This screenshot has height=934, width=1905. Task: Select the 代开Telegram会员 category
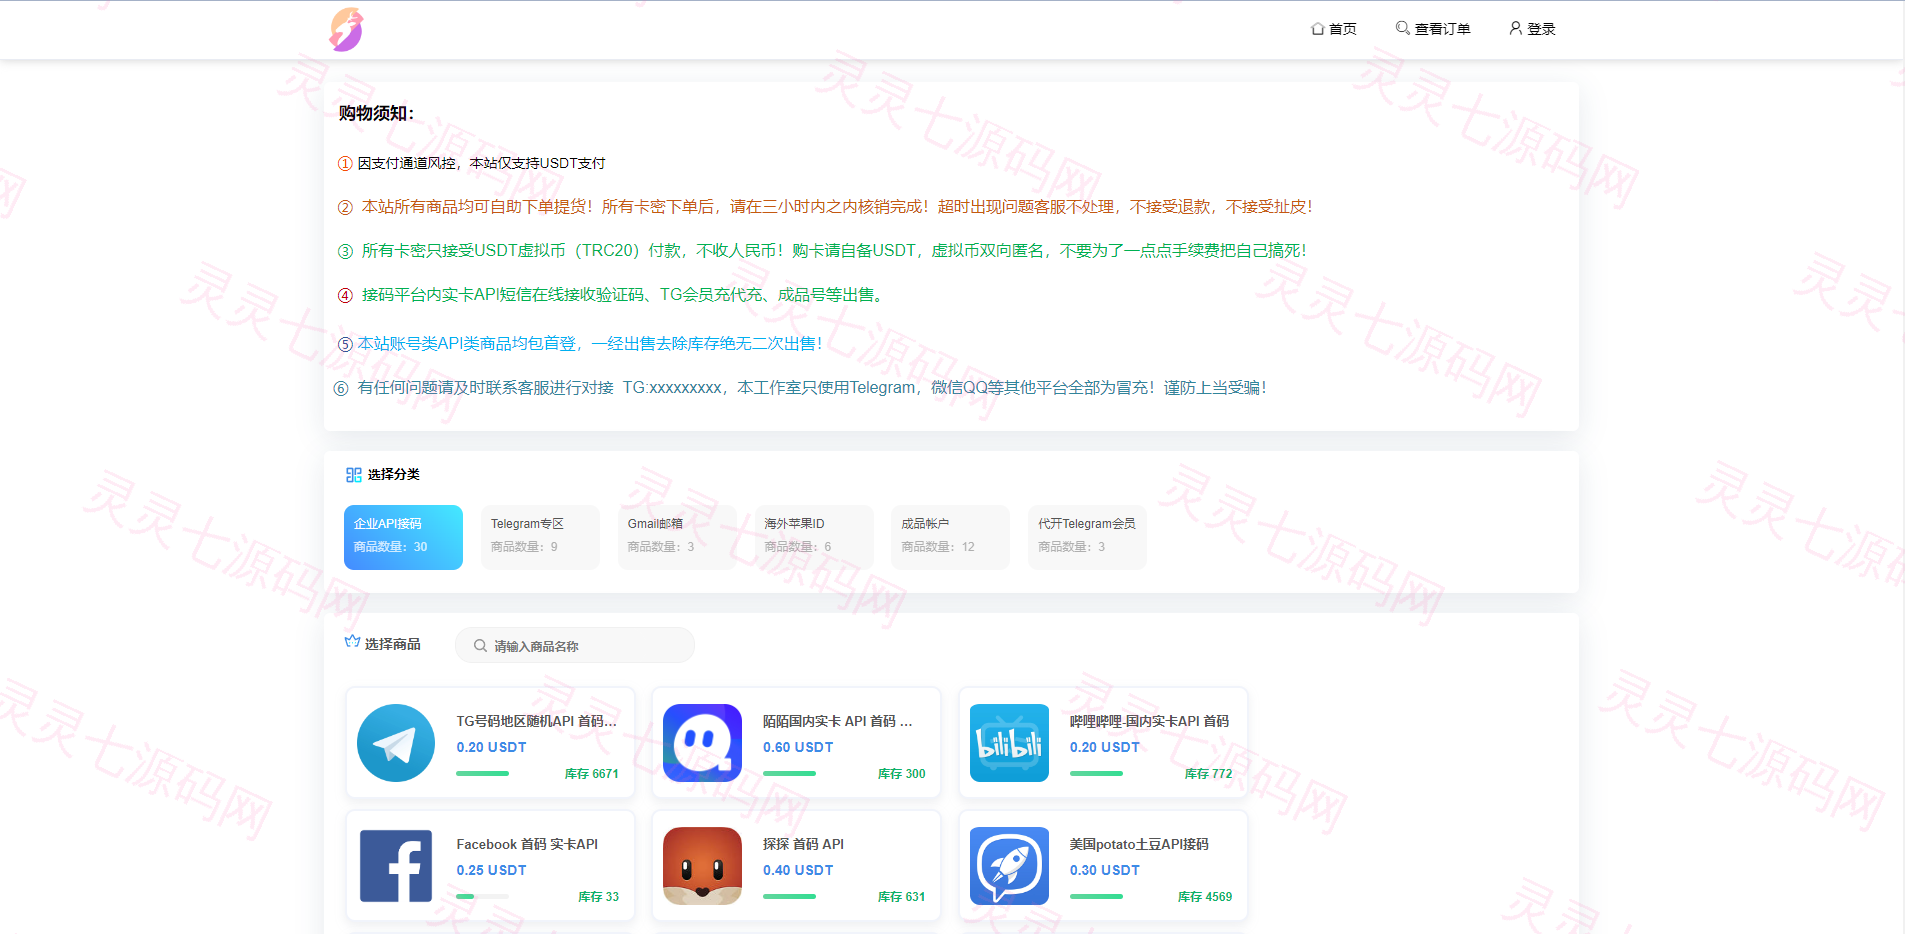[x=1087, y=537]
